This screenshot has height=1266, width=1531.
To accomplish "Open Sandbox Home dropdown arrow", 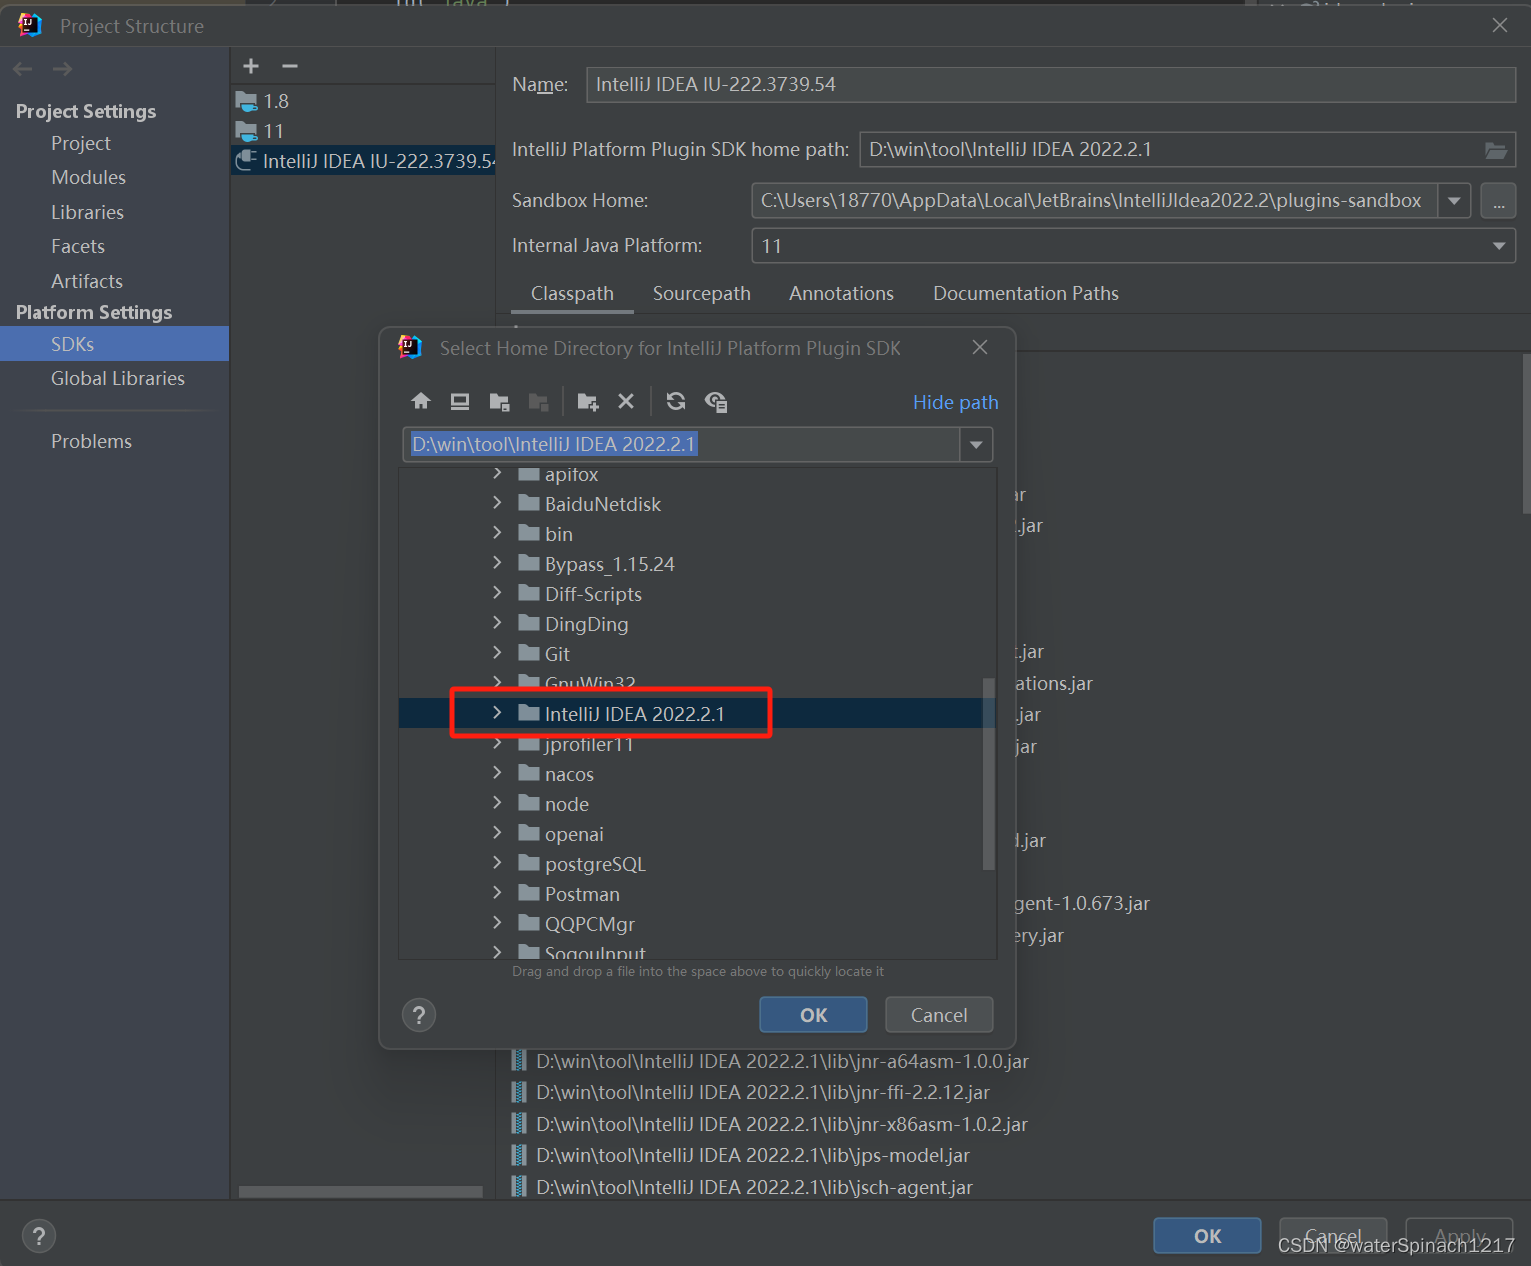I will point(1454,201).
